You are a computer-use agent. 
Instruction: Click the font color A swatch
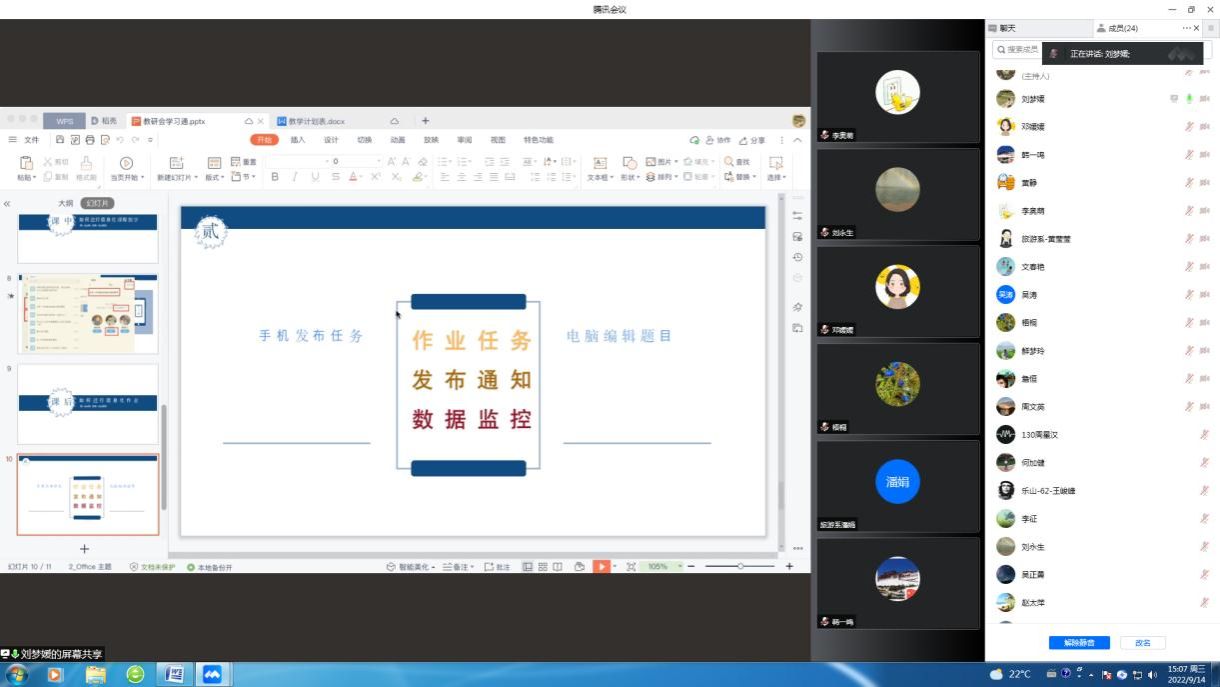tap(354, 177)
